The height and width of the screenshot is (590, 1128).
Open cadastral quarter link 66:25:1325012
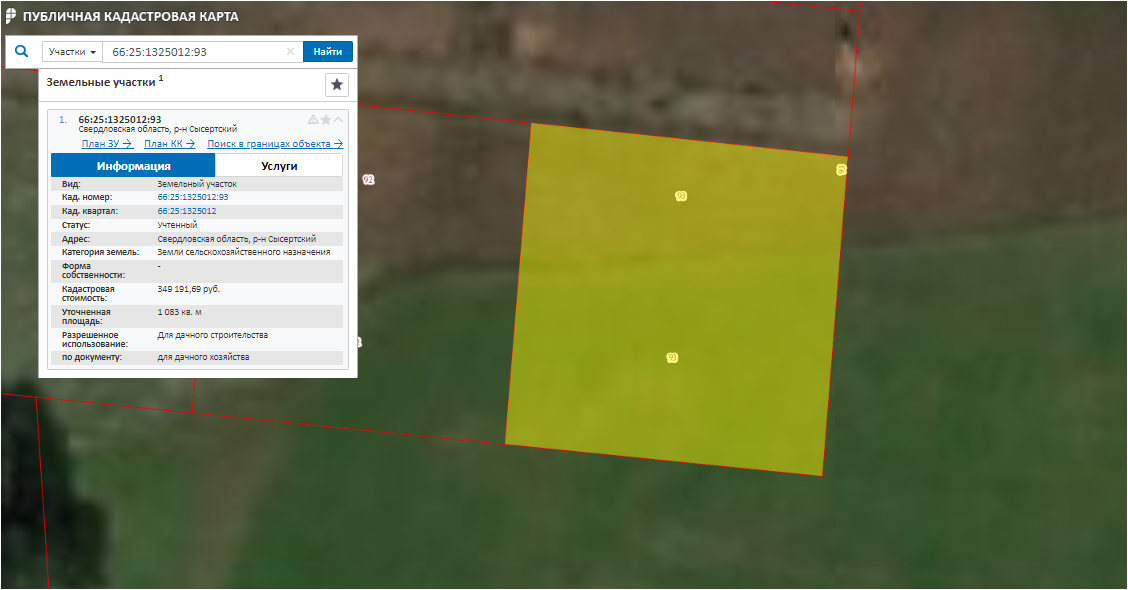click(187, 211)
